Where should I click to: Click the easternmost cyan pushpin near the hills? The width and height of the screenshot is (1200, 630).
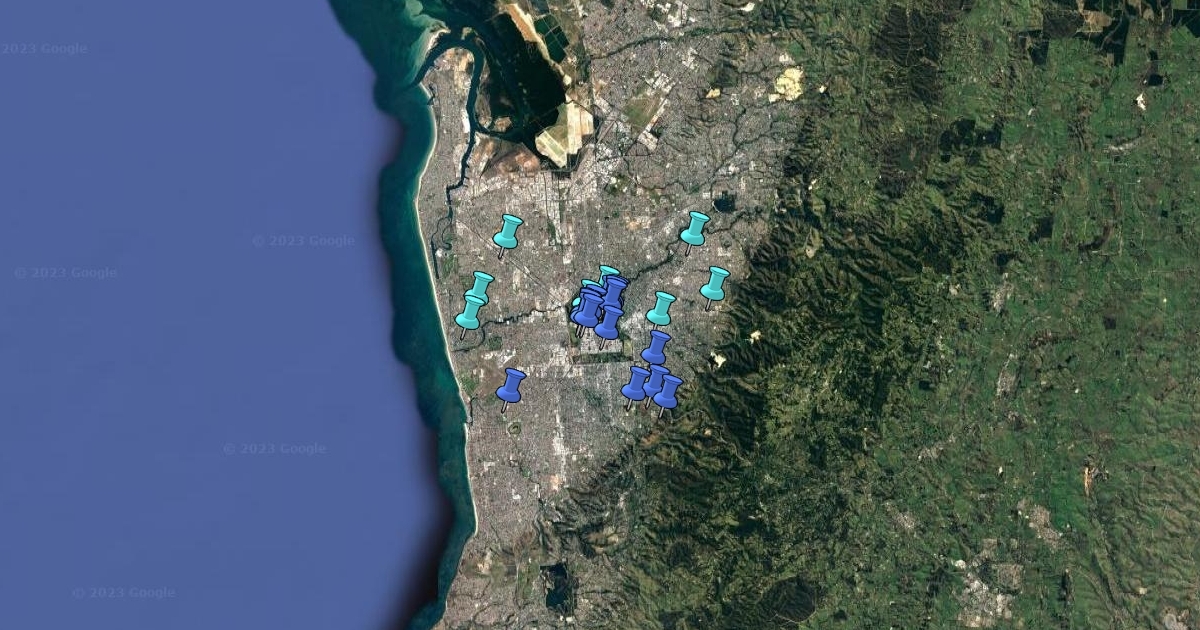(x=714, y=283)
